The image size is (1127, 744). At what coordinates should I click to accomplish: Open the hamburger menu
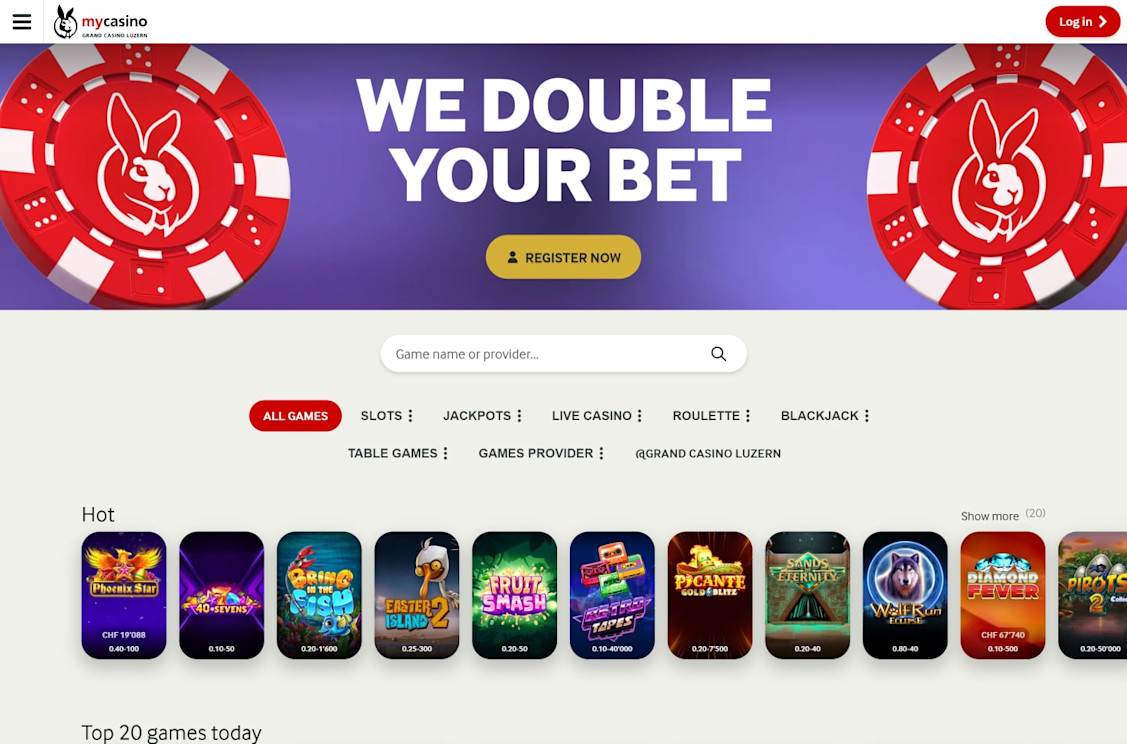(x=22, y=22)
